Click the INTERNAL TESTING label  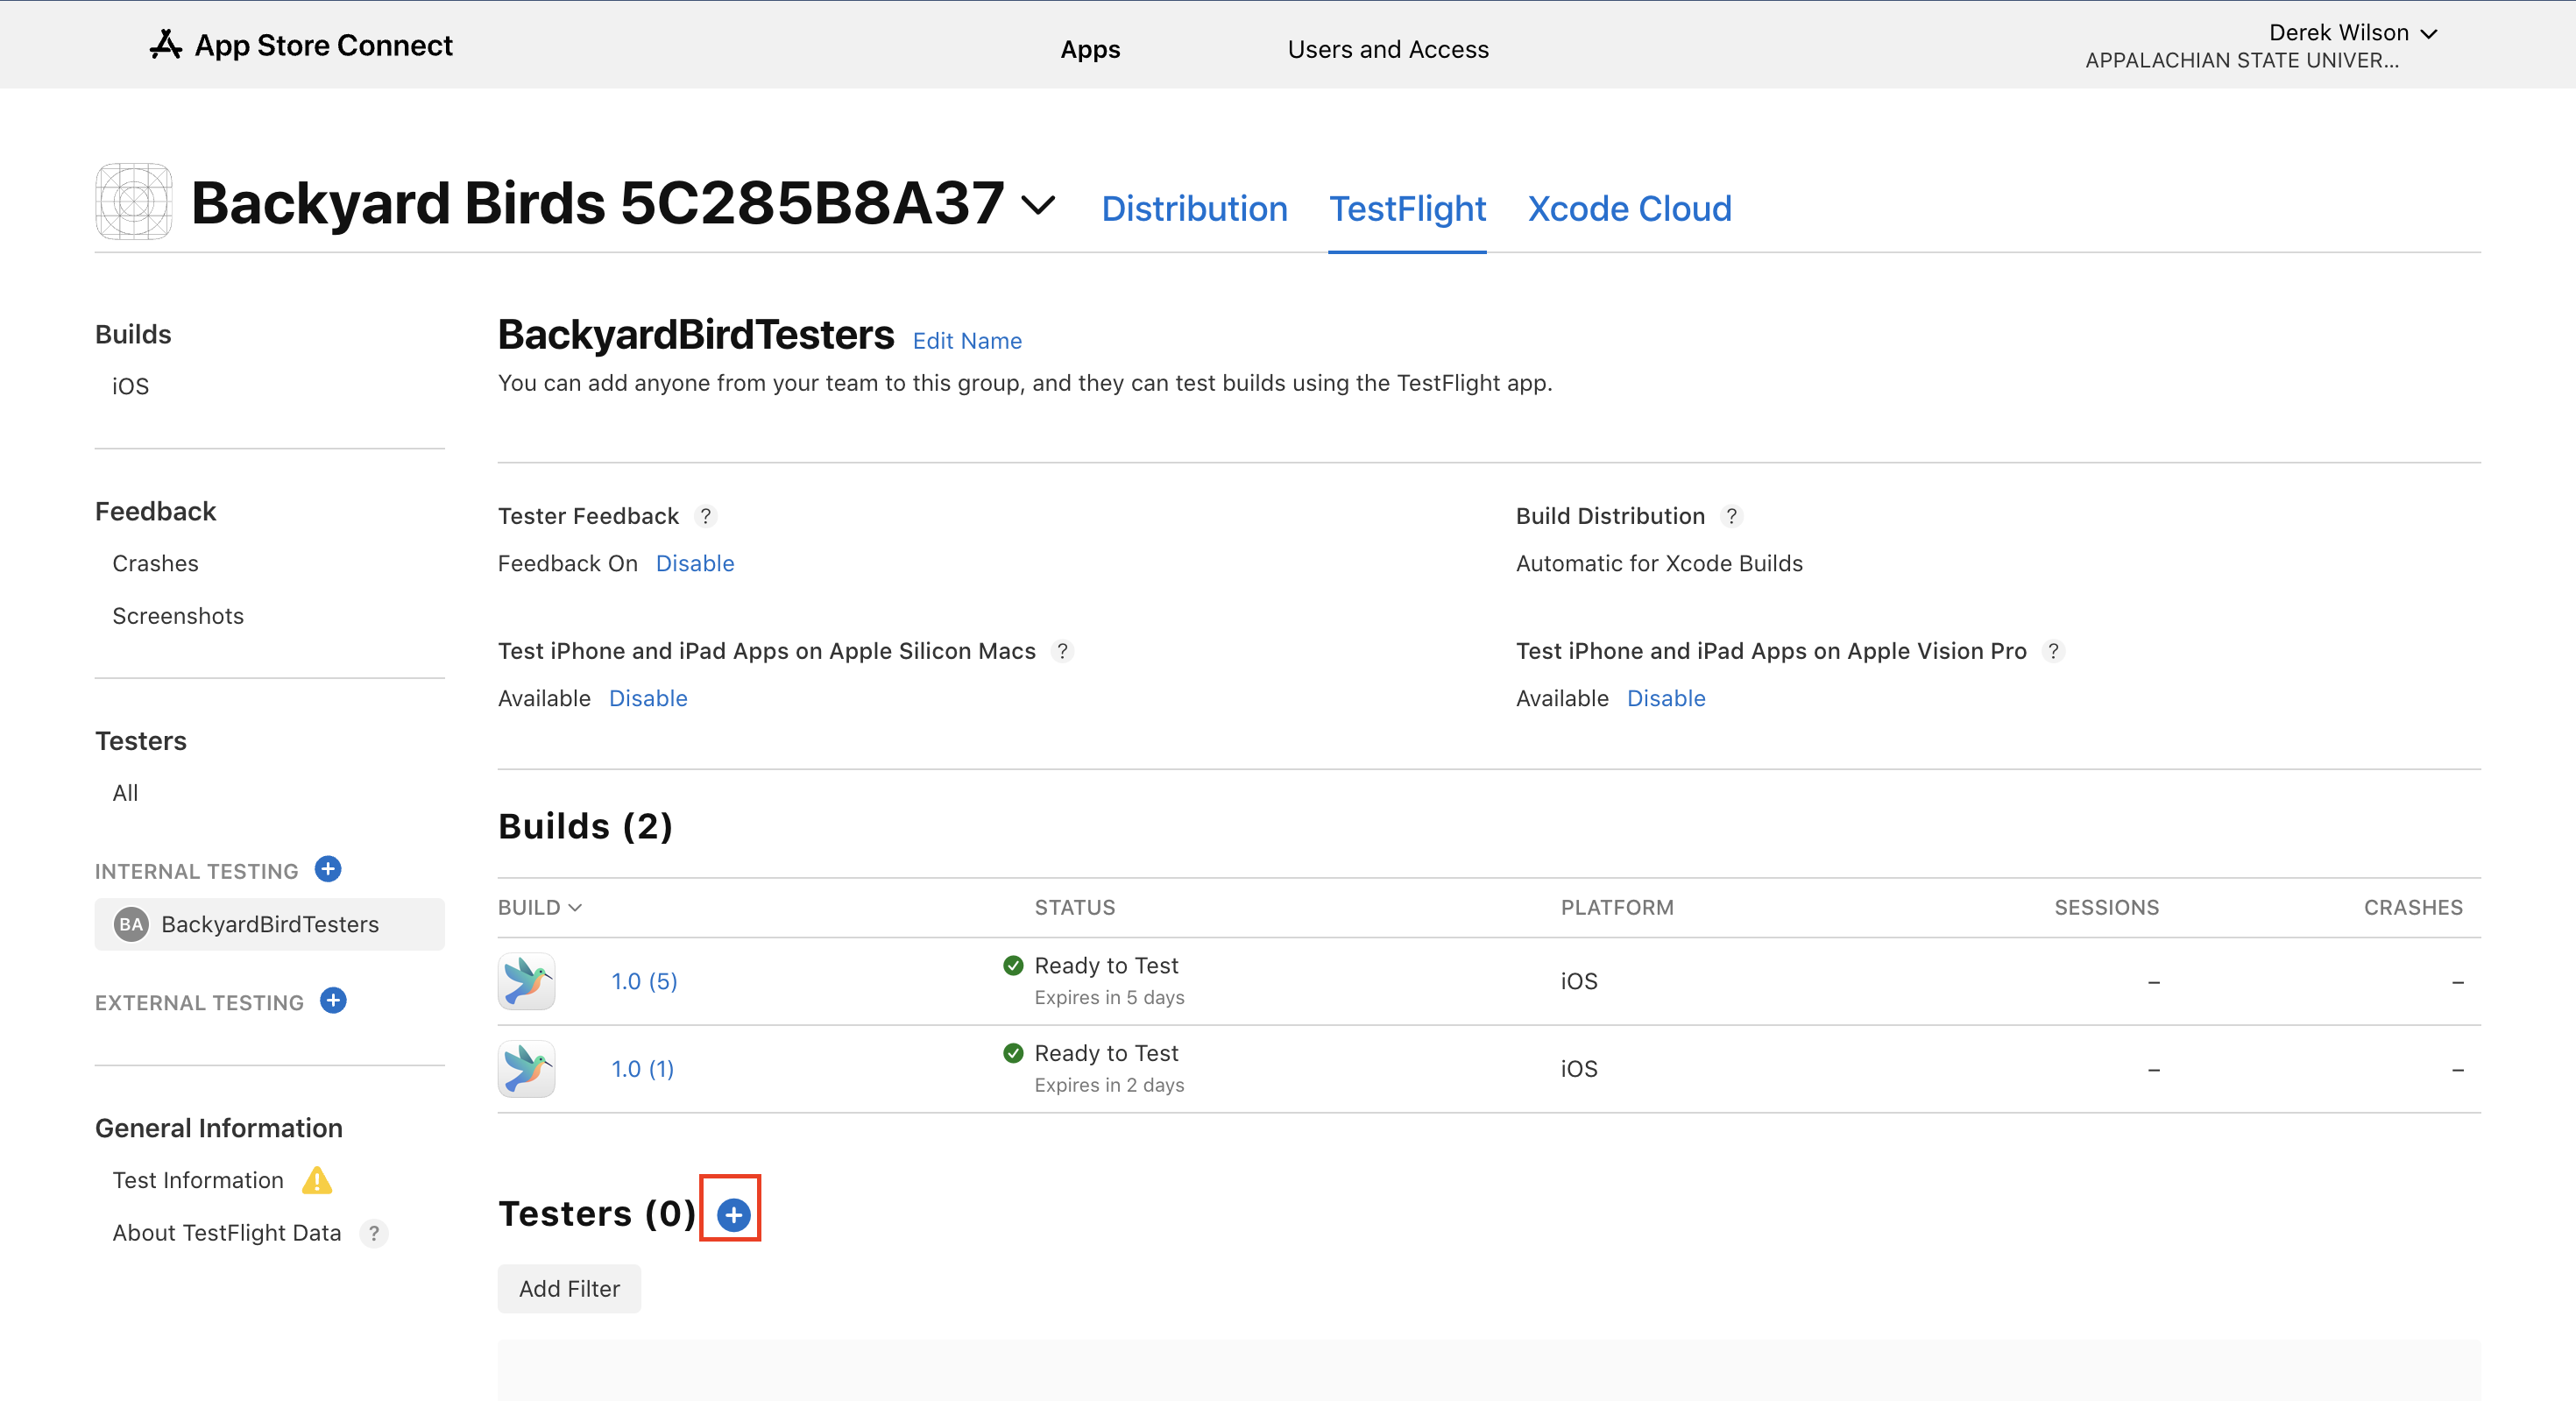point(196,871)
